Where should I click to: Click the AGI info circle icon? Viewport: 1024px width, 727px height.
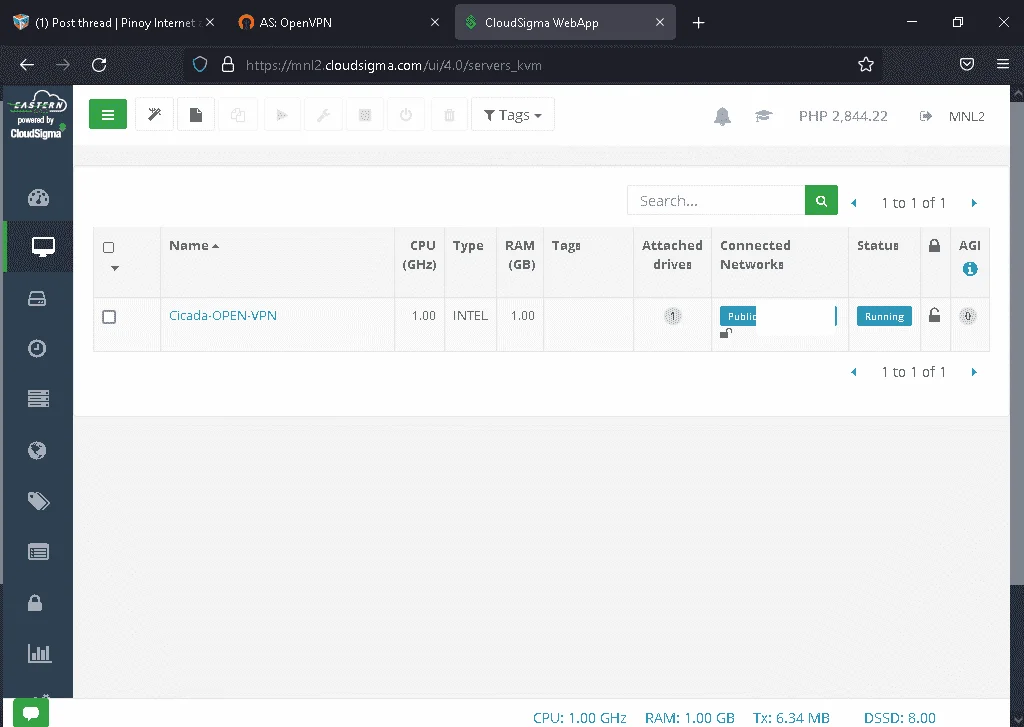[x=970, y=268]
